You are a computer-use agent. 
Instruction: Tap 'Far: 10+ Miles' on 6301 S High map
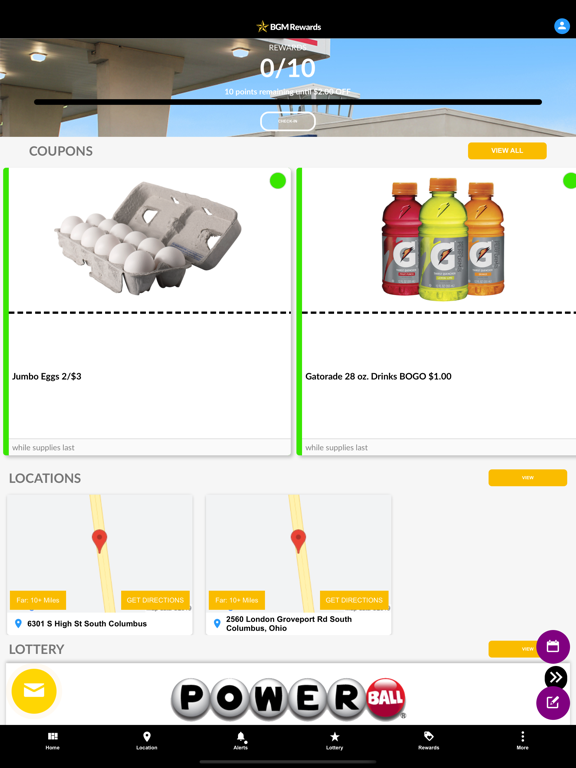point(38,600)
